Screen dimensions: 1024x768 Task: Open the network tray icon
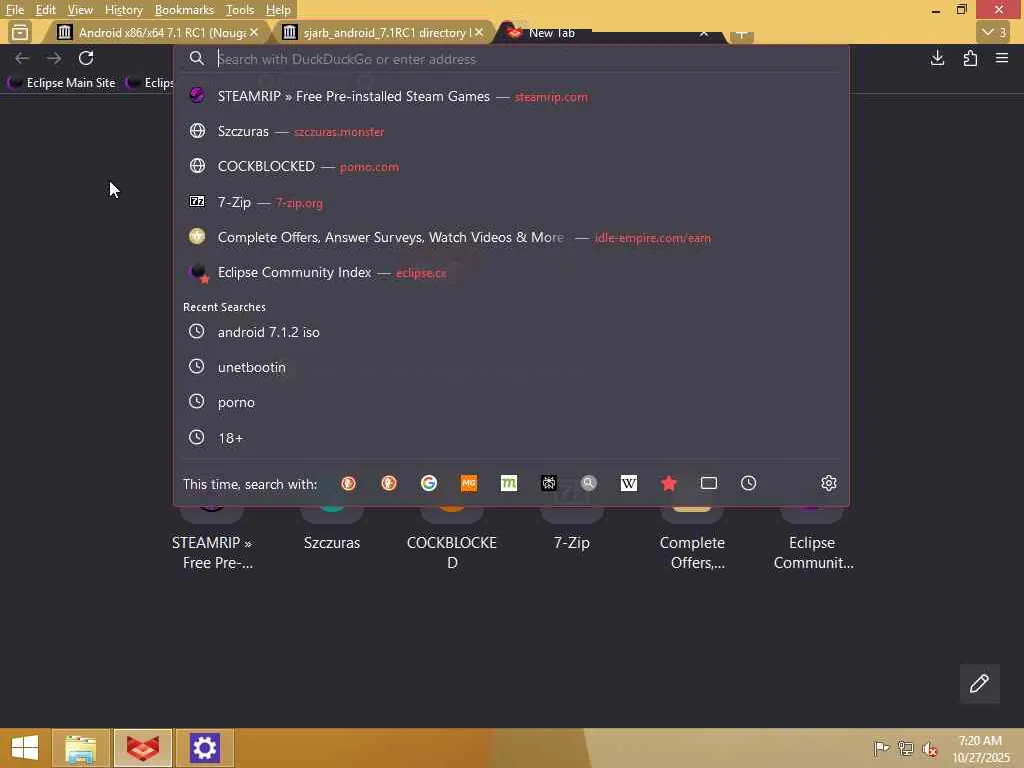[905, 748]
